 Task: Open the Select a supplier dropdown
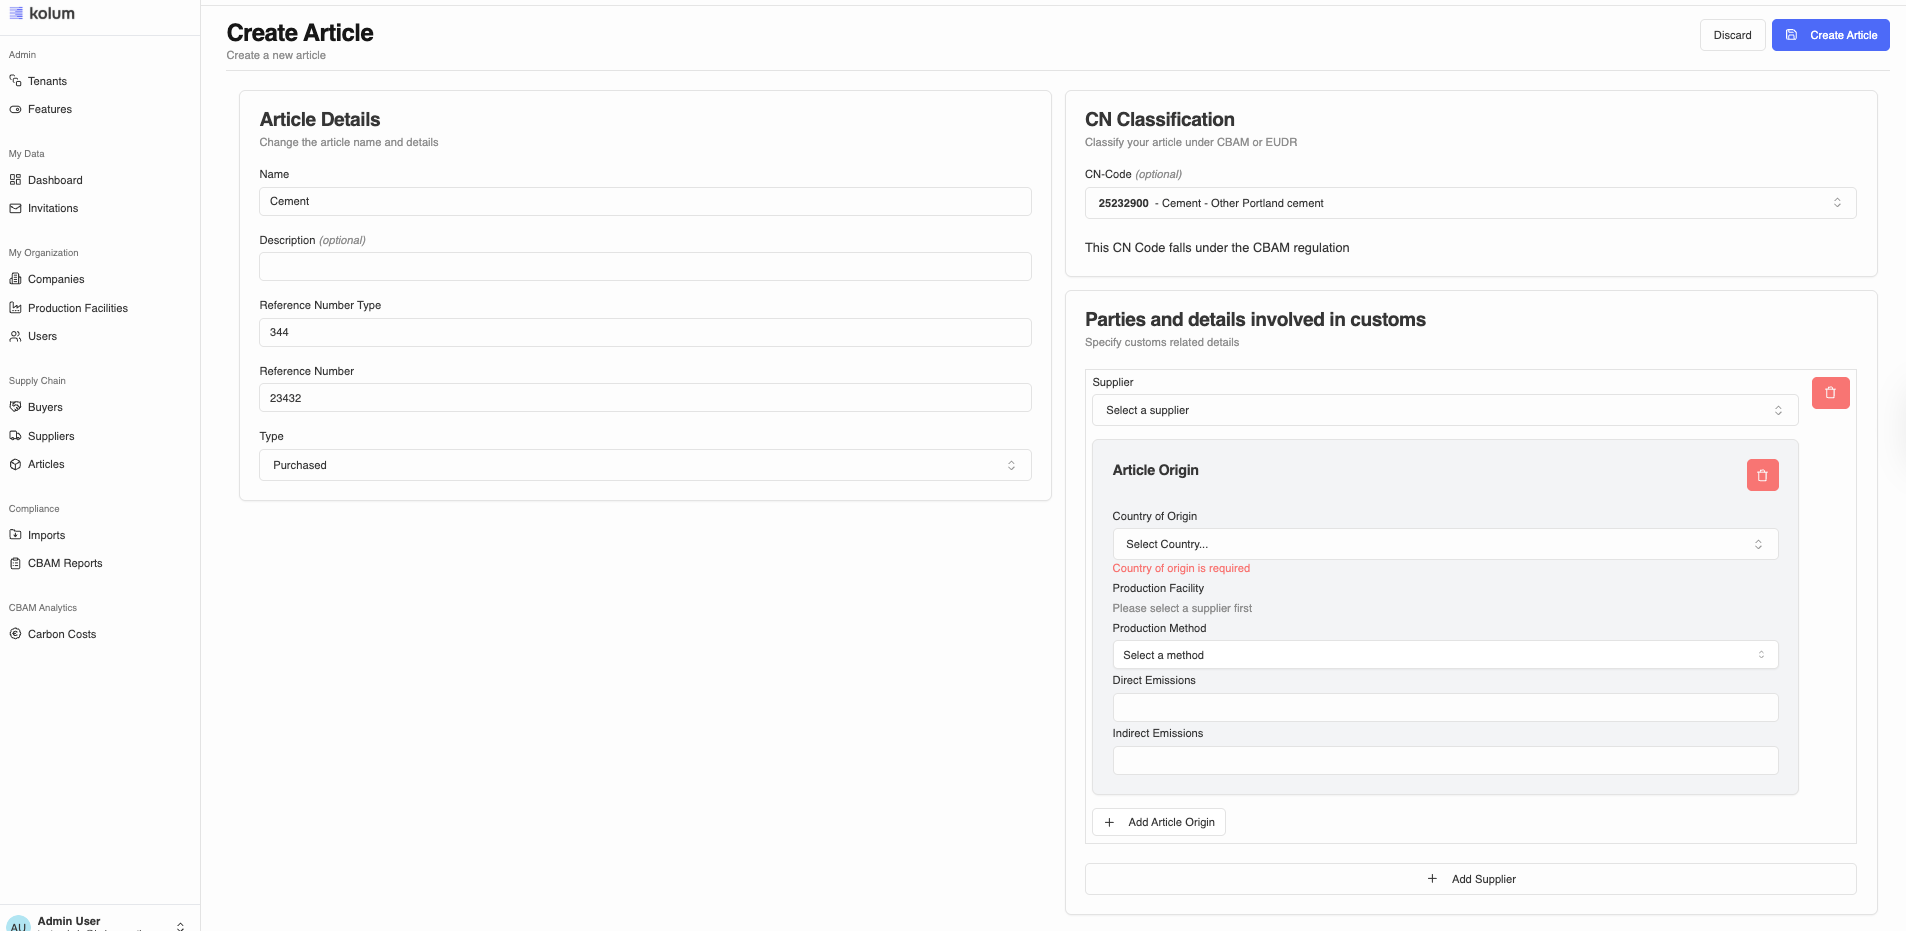1444,410
